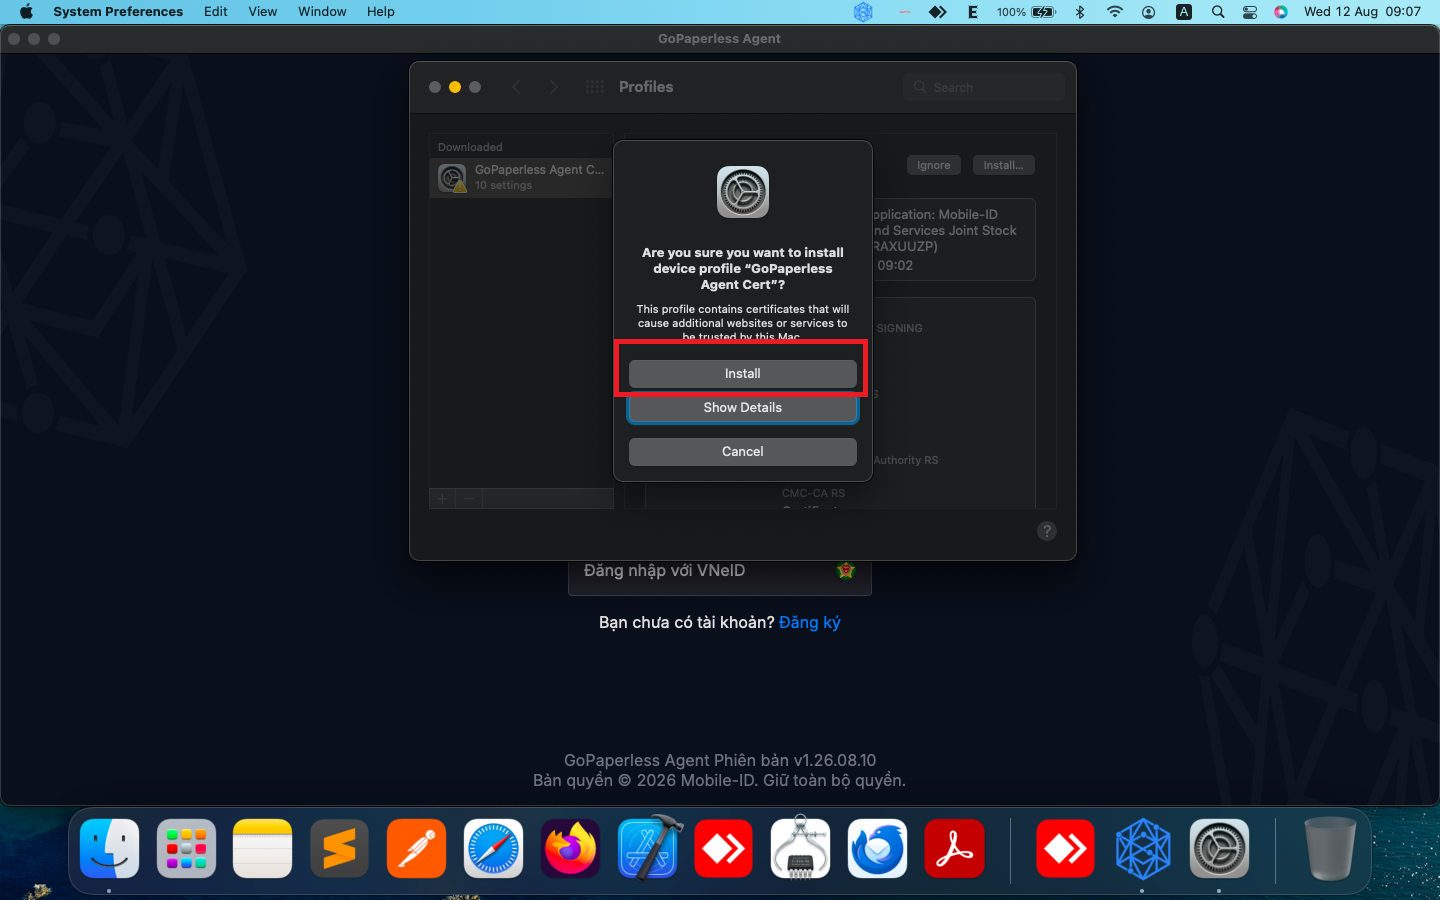Click Siri icon in menu bar
This screenshot has height=900, width=1440.
1281,12
